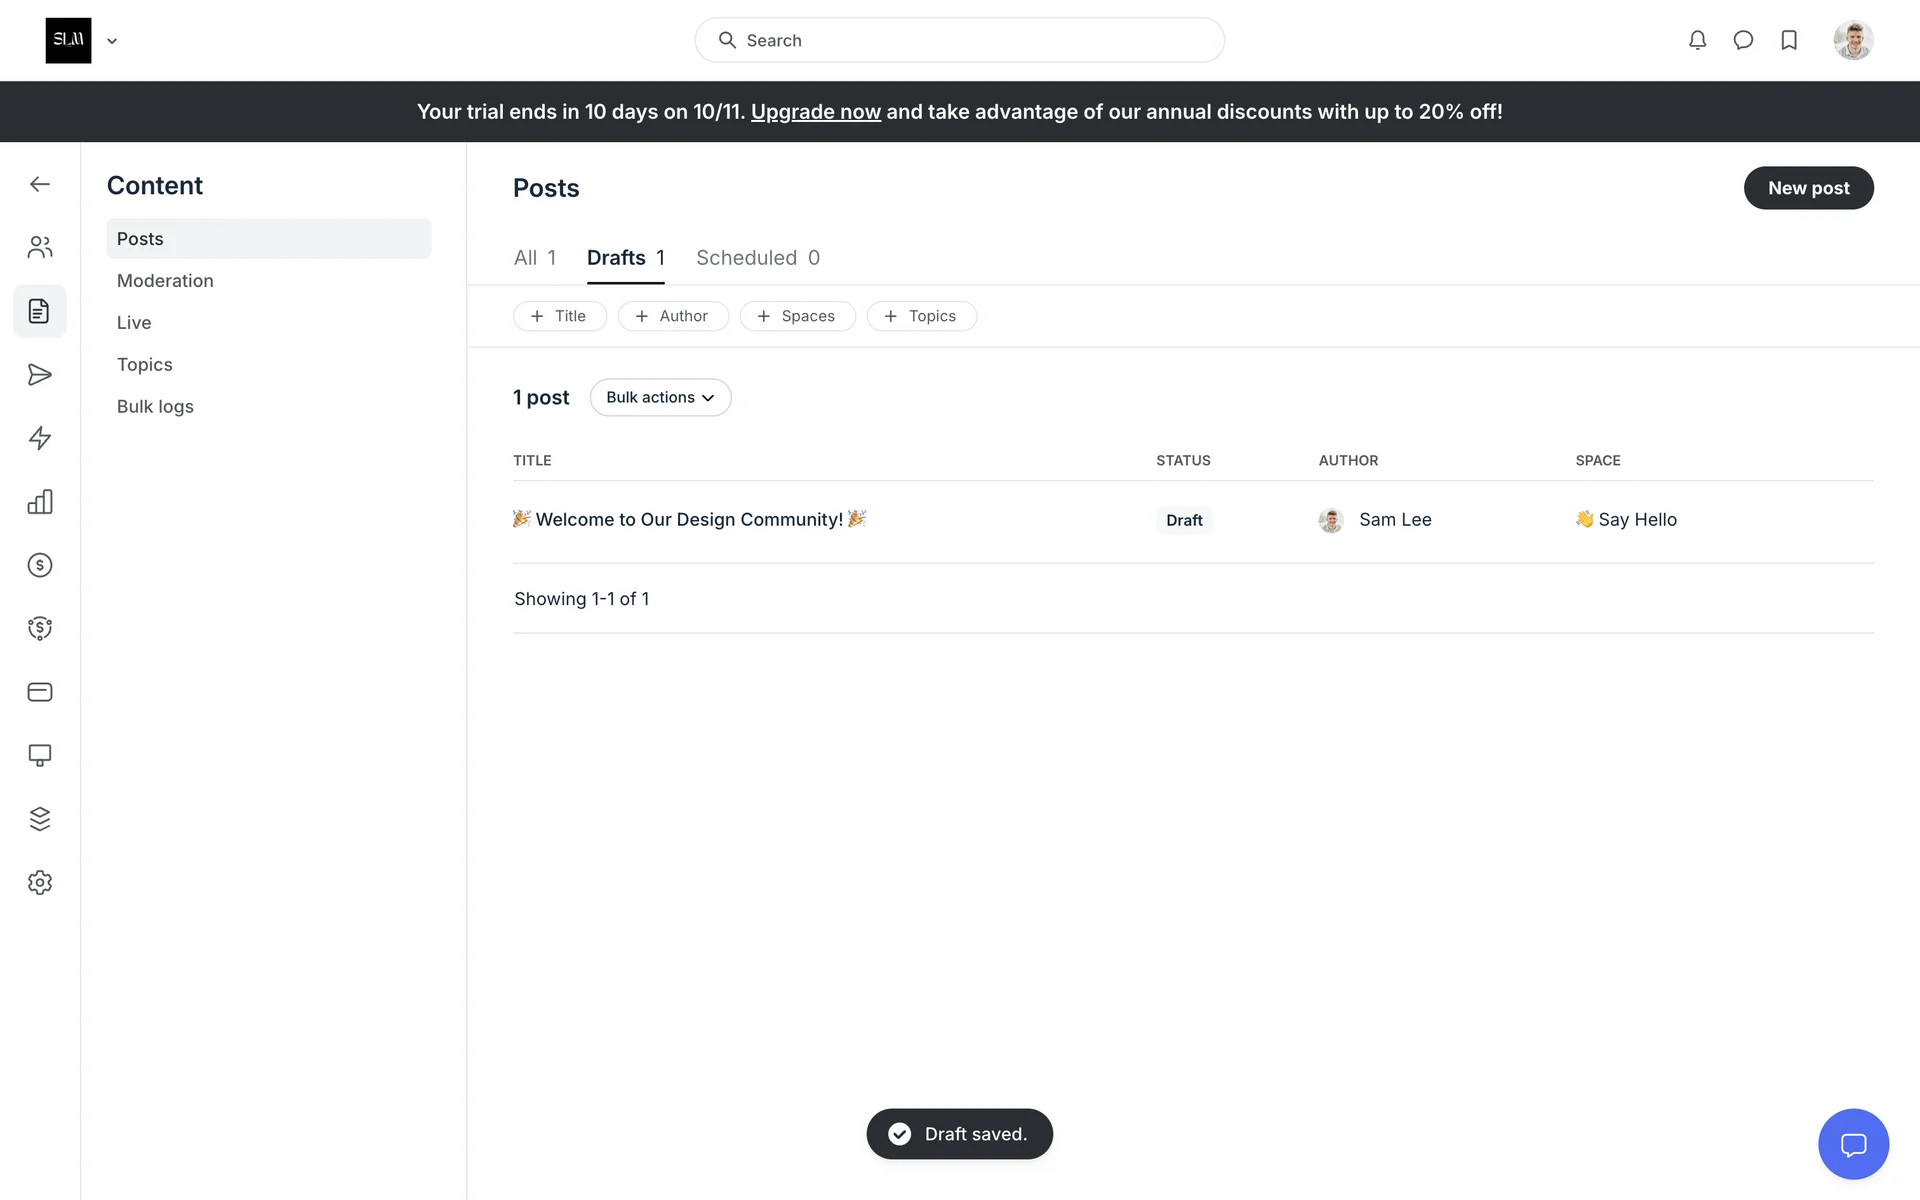This screenshot has width=1920, height=1200.
Task: Open the lightning bolt workflows icon
Action: [40, 438]
